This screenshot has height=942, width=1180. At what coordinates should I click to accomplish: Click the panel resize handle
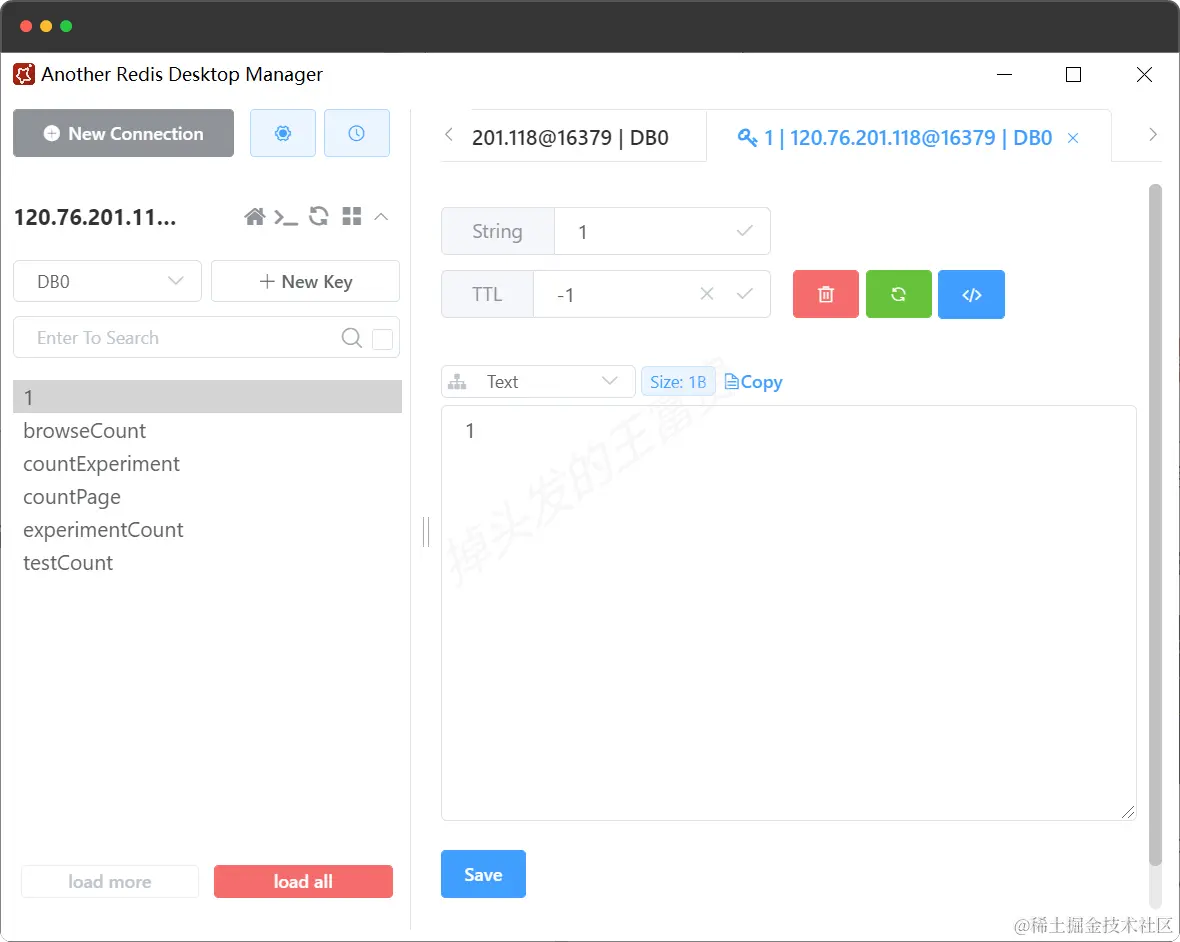pyautogui.click(x=426, y=531)
